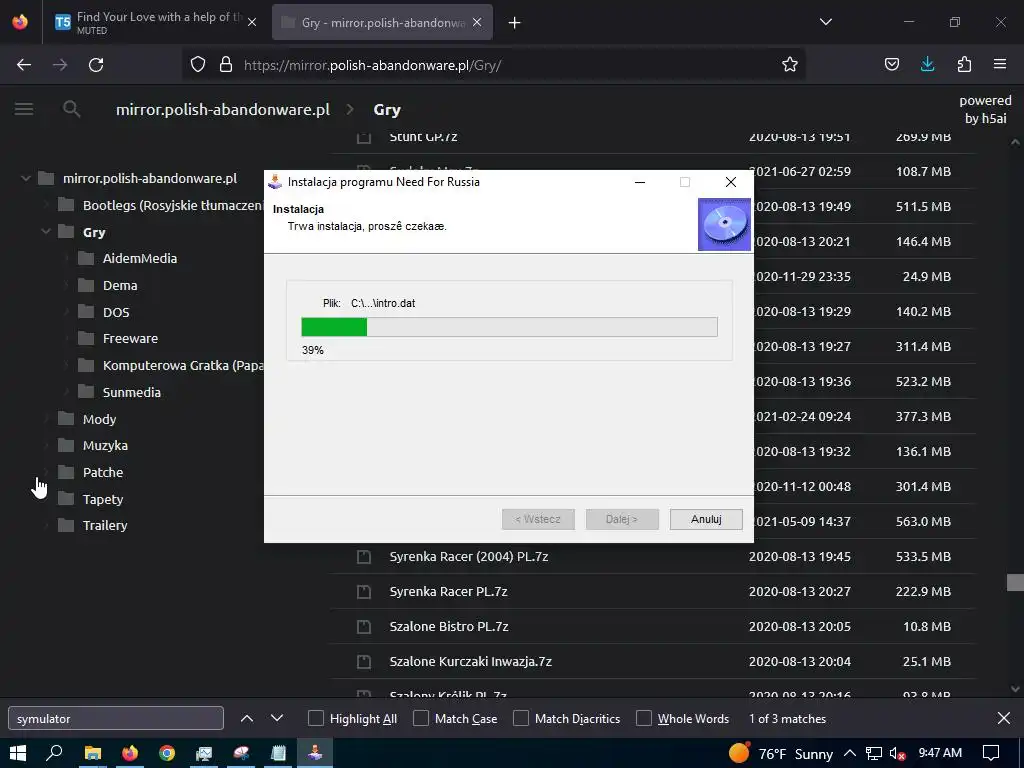Image resolution: width=1024 pixels, height=768 pixels.
Task: Show hidden system tray icons
Action: (850, 753)
